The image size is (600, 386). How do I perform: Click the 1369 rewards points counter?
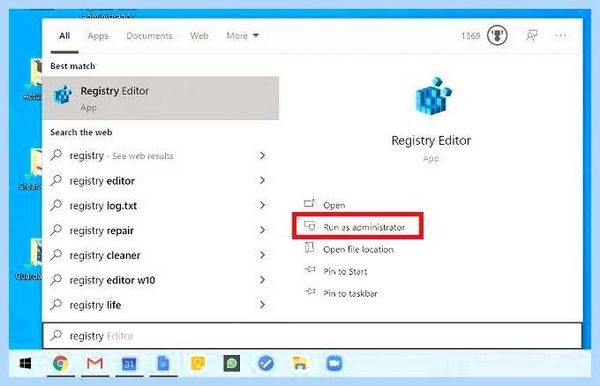pos(470,36)
